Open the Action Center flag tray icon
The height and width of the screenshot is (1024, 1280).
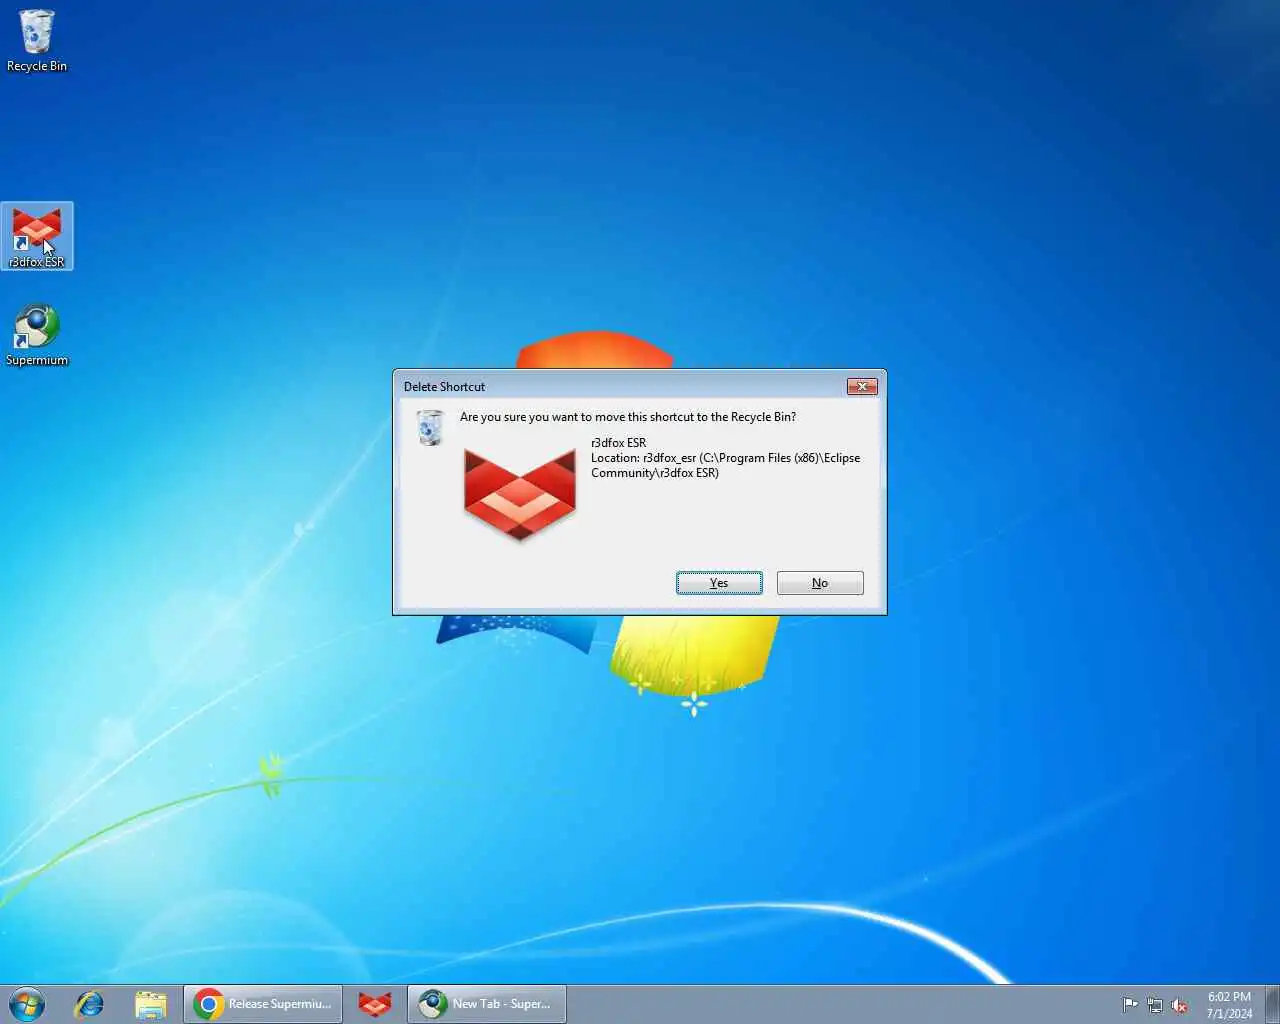[x=1130, y=1005]
